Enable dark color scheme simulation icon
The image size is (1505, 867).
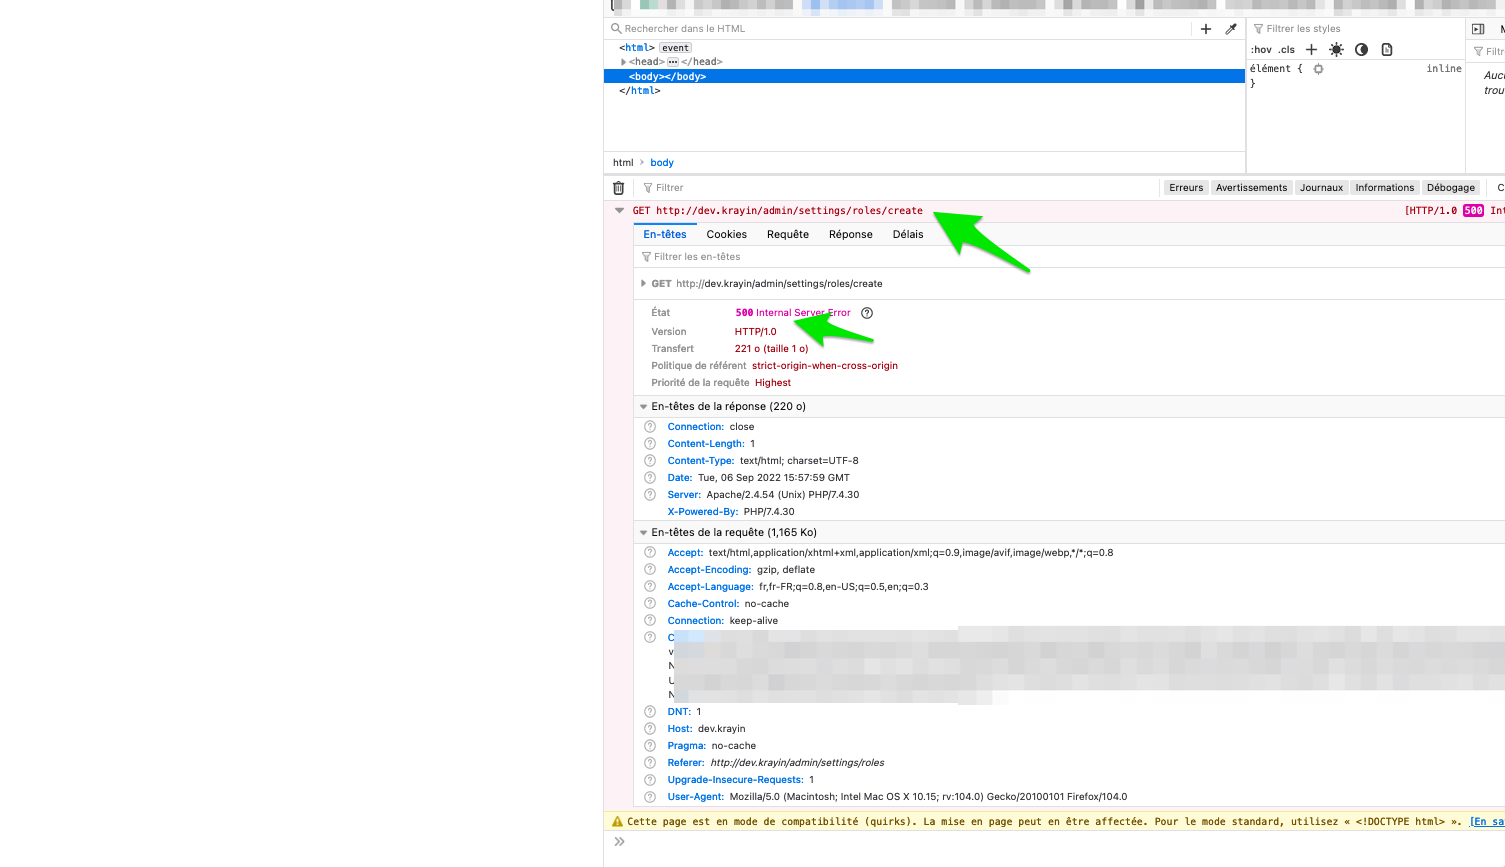click(1361, 48)
